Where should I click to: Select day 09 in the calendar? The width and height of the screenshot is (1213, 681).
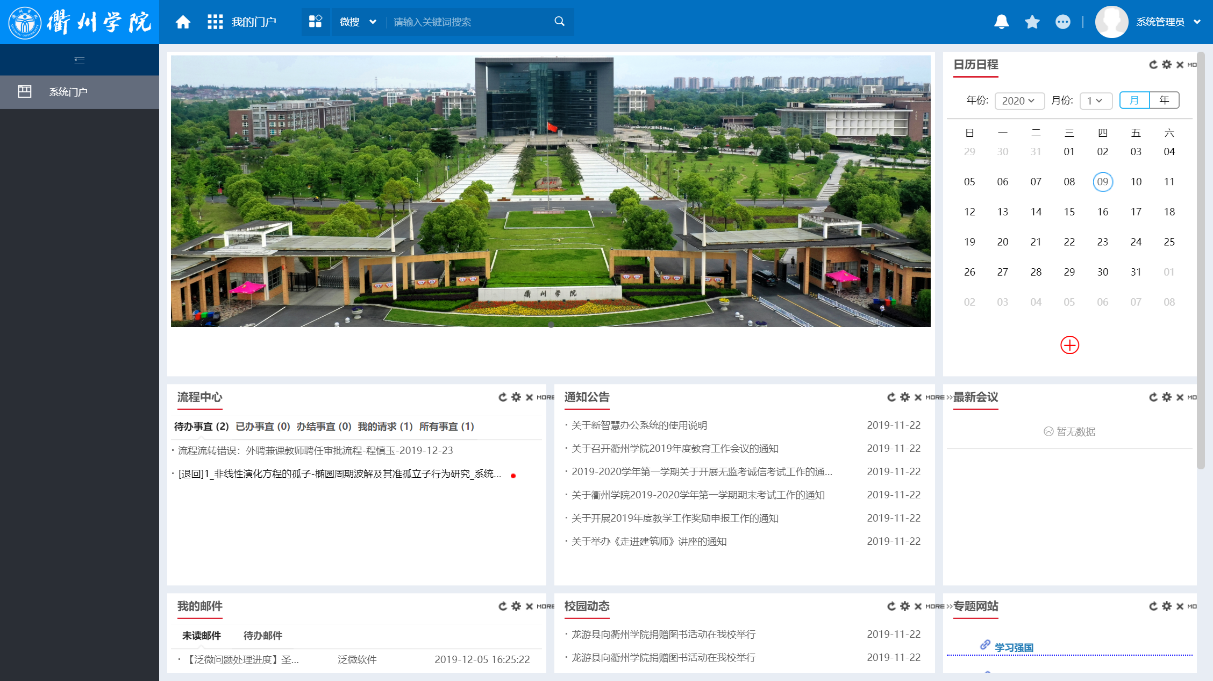coord(1103,182)
